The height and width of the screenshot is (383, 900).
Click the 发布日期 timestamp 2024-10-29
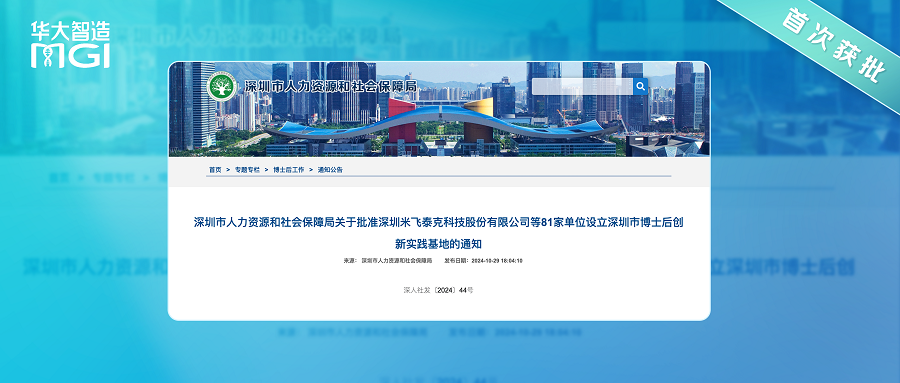[x=496, y=261]
